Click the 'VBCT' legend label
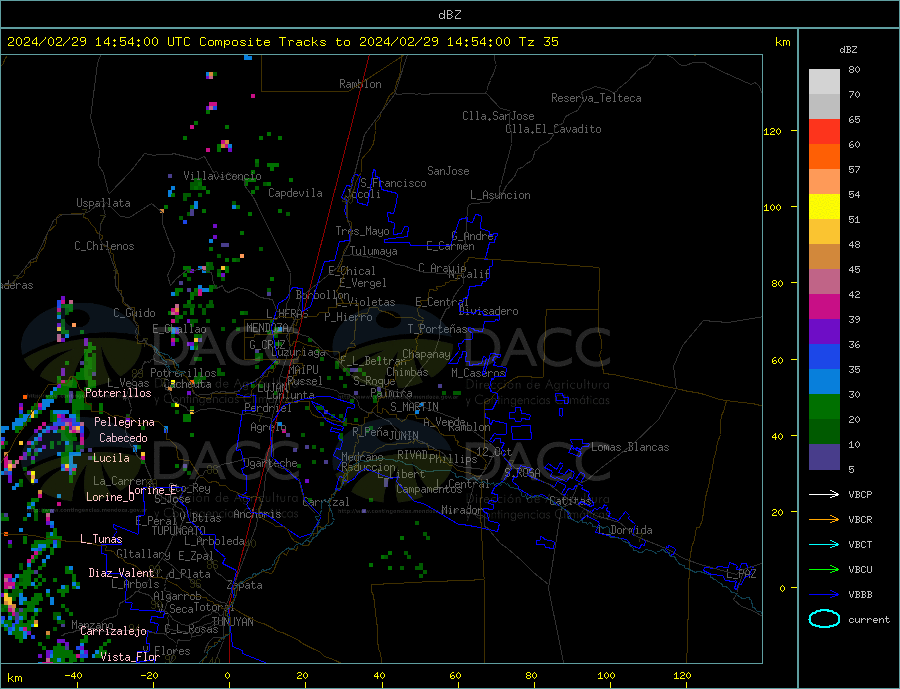900x689 pixels. [x=860, y=544]
